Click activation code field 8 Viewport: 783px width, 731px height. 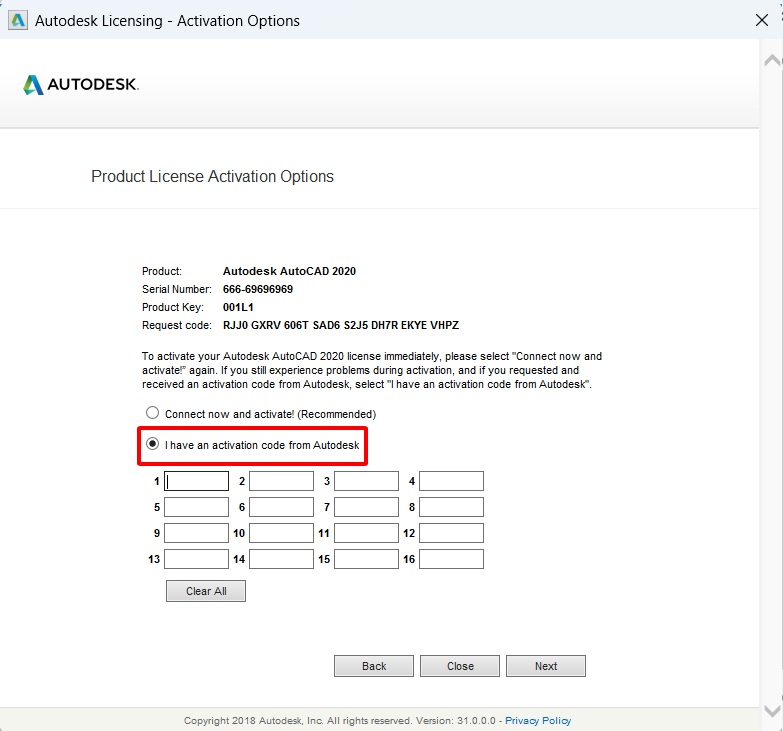click(451, 507)
